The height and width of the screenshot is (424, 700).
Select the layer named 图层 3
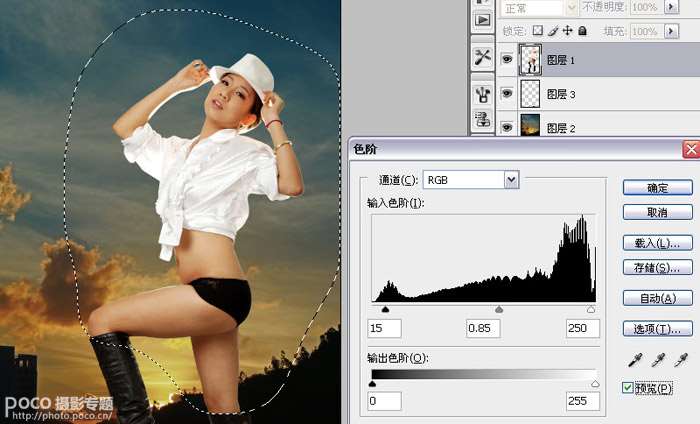click(x=561, y=94)
